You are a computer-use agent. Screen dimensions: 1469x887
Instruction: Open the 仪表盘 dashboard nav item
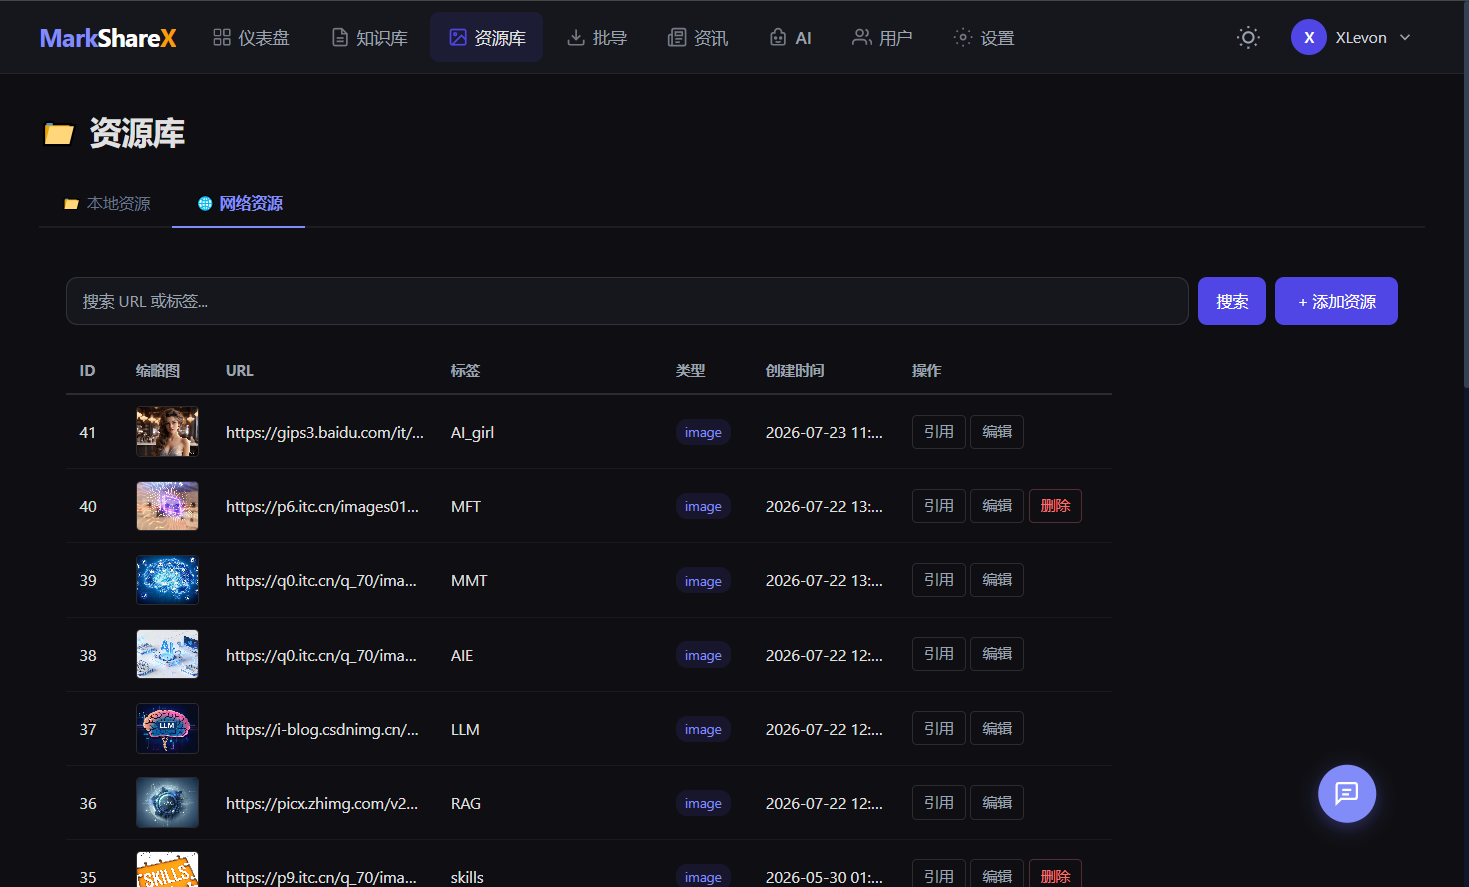tap(251, 38)
